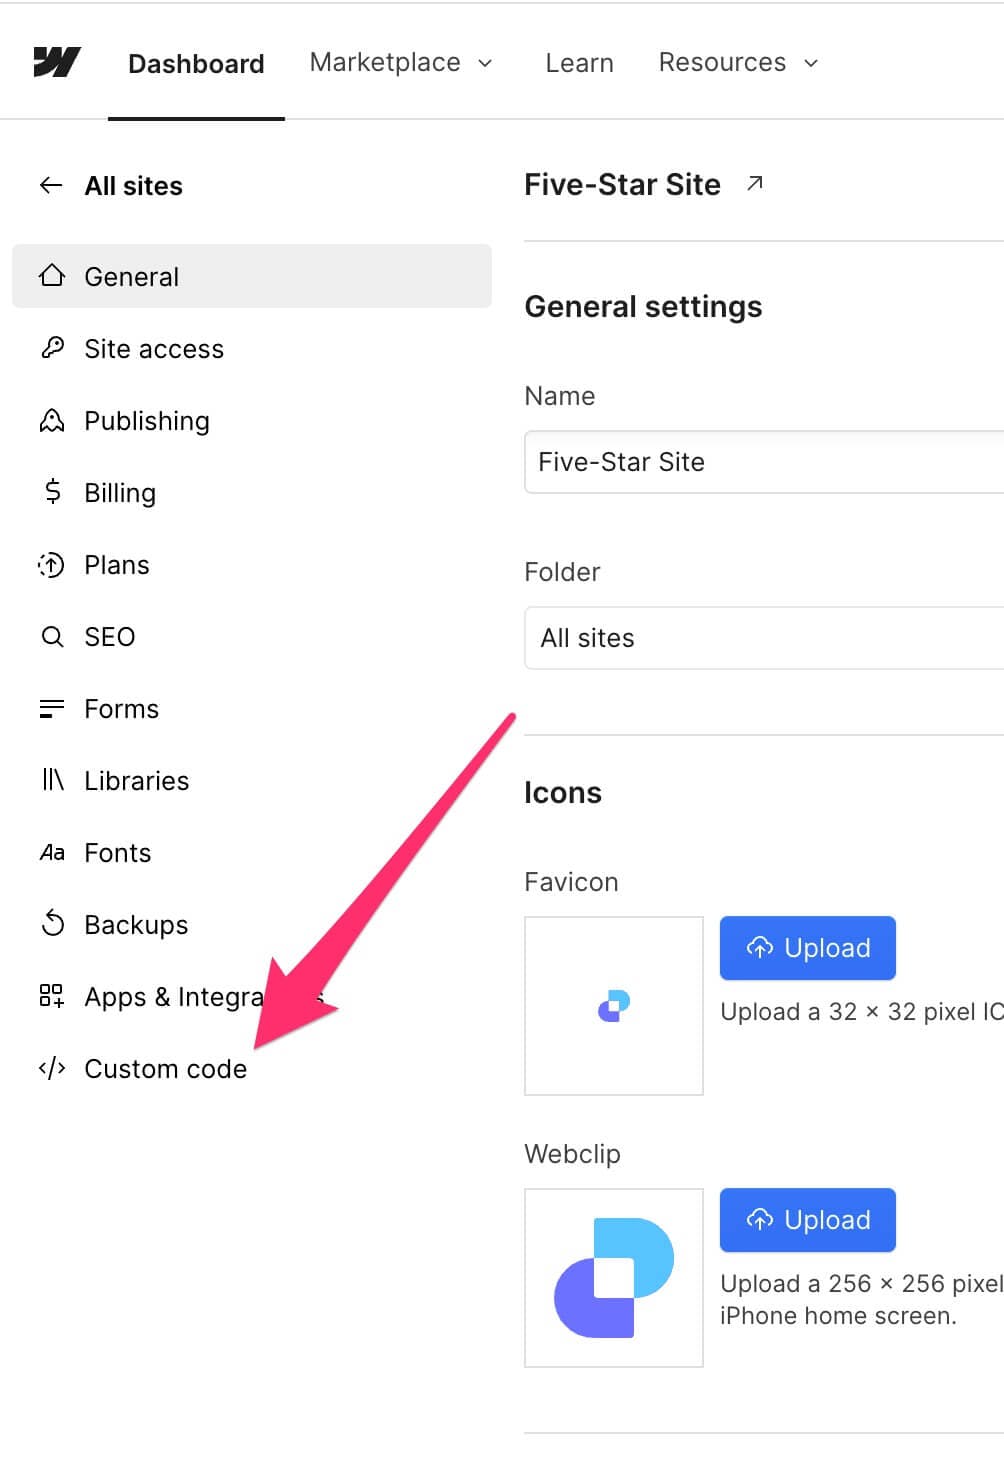Click the Webclip preview thumbnail

click(x=614, y=1277)
